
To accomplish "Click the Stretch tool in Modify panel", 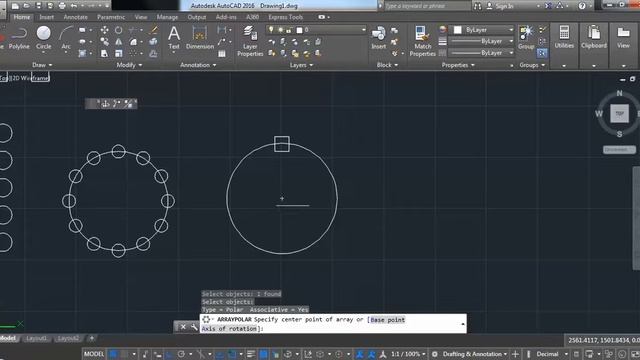I will point(104,53).
